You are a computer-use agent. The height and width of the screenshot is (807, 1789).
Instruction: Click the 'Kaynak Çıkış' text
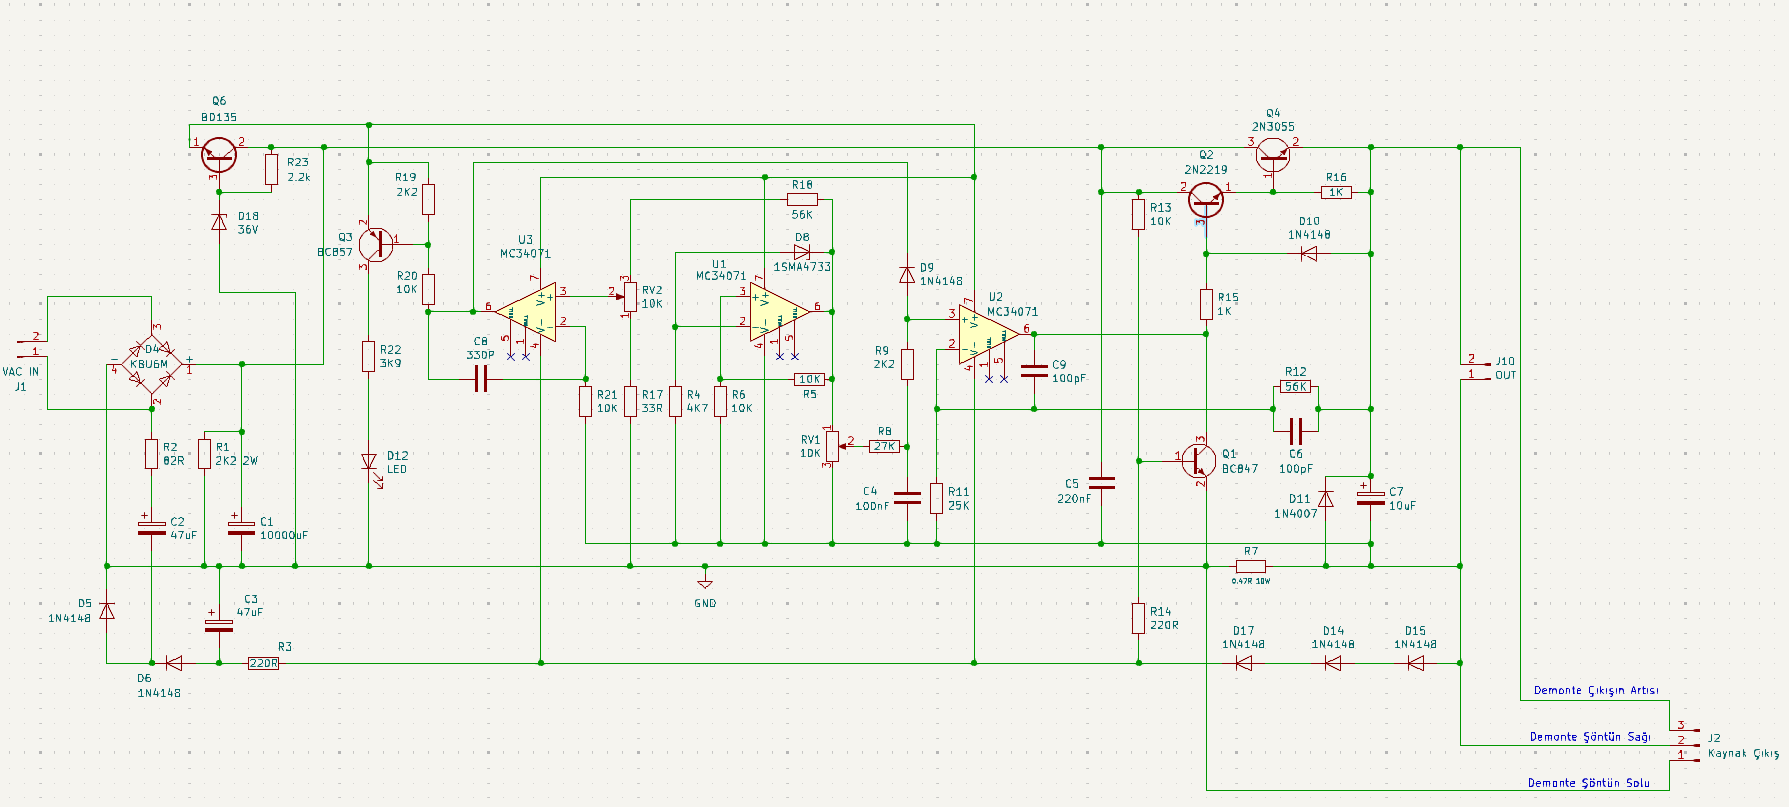[x=1743, y=753]
